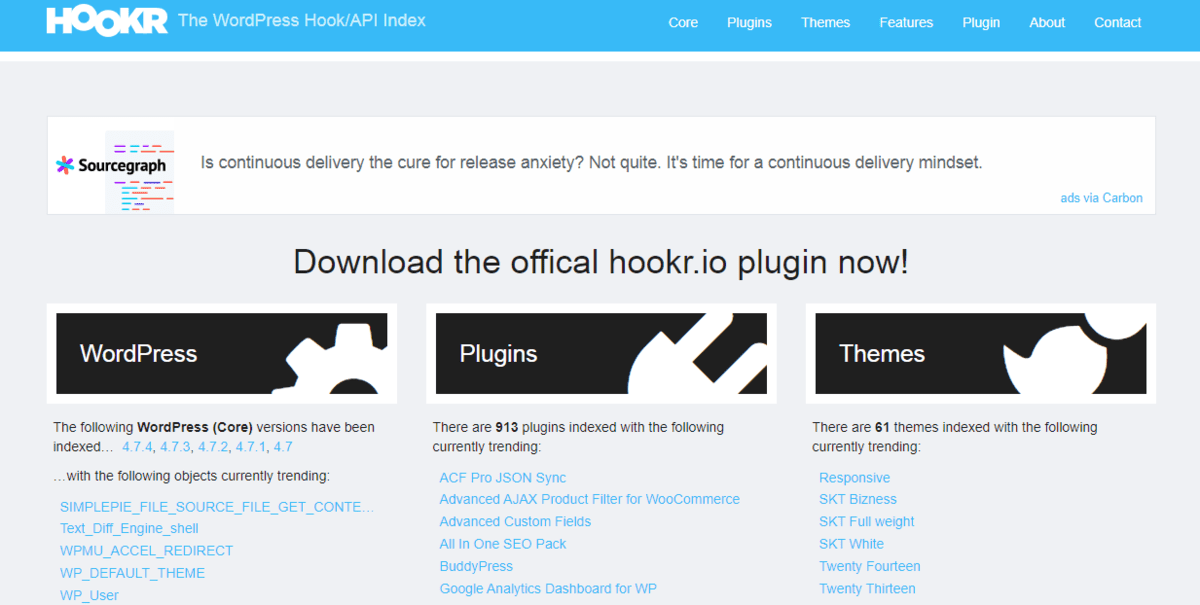The height and width of the screenshot is (605, 1200).
Task: Click the Download the offical hookr.io plugin heading
Action: [x=601, y=262]
